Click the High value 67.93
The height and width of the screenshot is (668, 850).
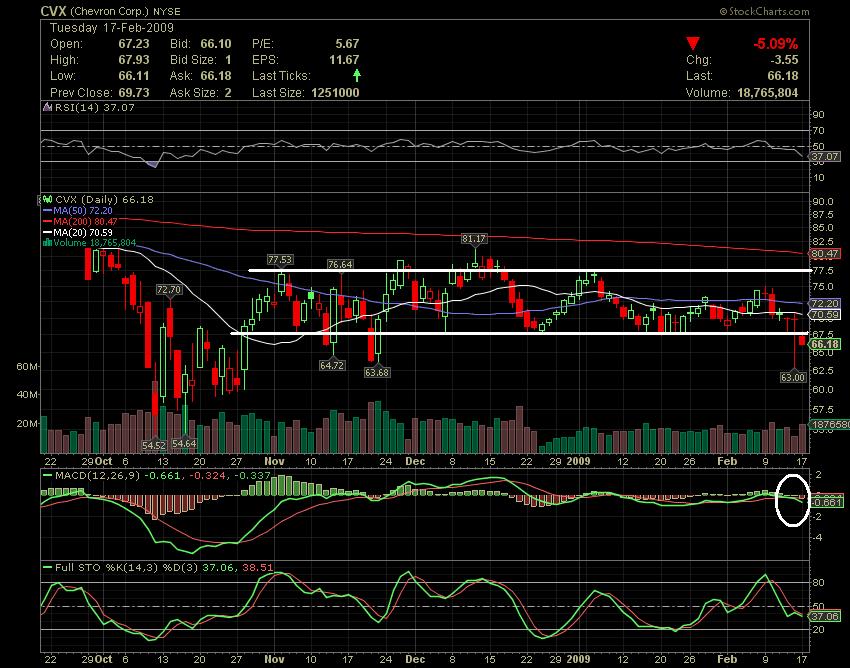[134, 60]
